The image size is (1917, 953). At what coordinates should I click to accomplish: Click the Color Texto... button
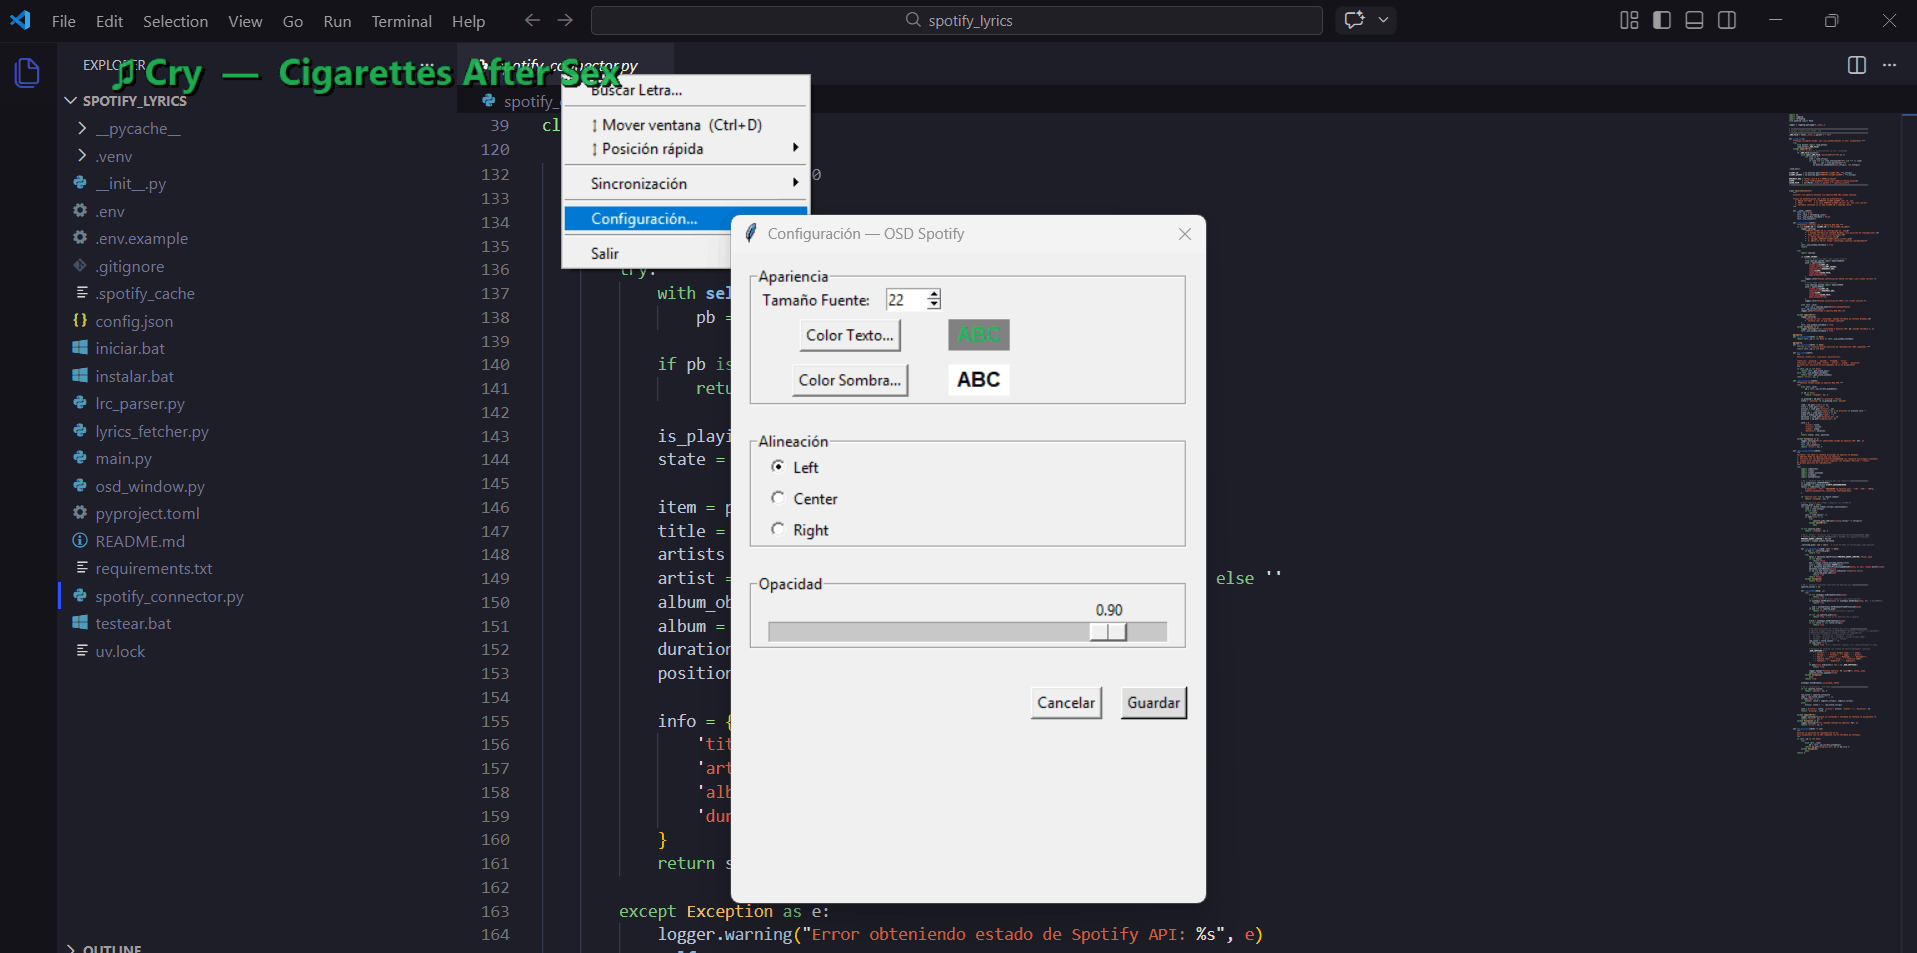[x=849, y=336]
